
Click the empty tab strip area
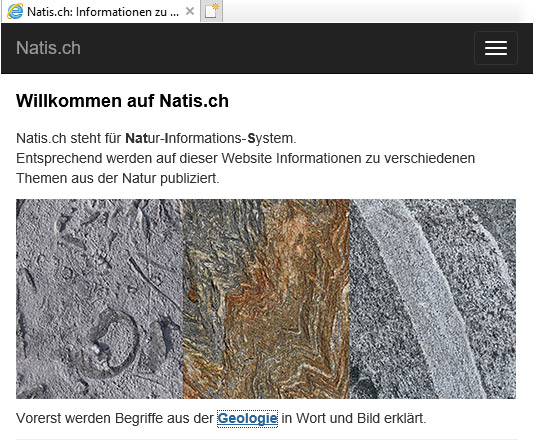[375, 11]
